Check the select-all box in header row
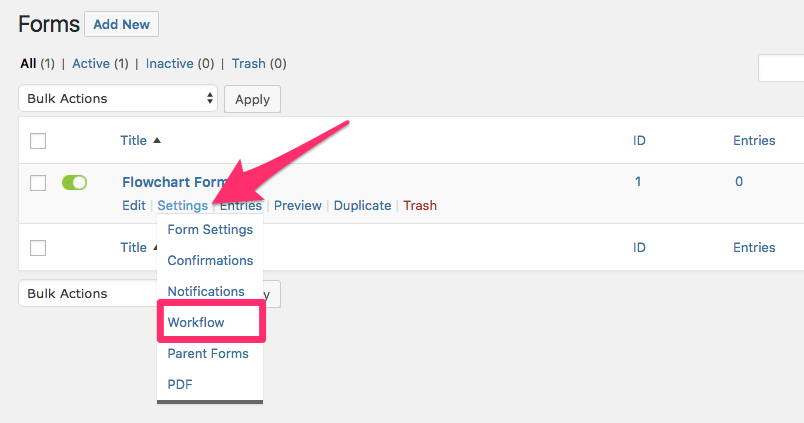 point(38,140)
